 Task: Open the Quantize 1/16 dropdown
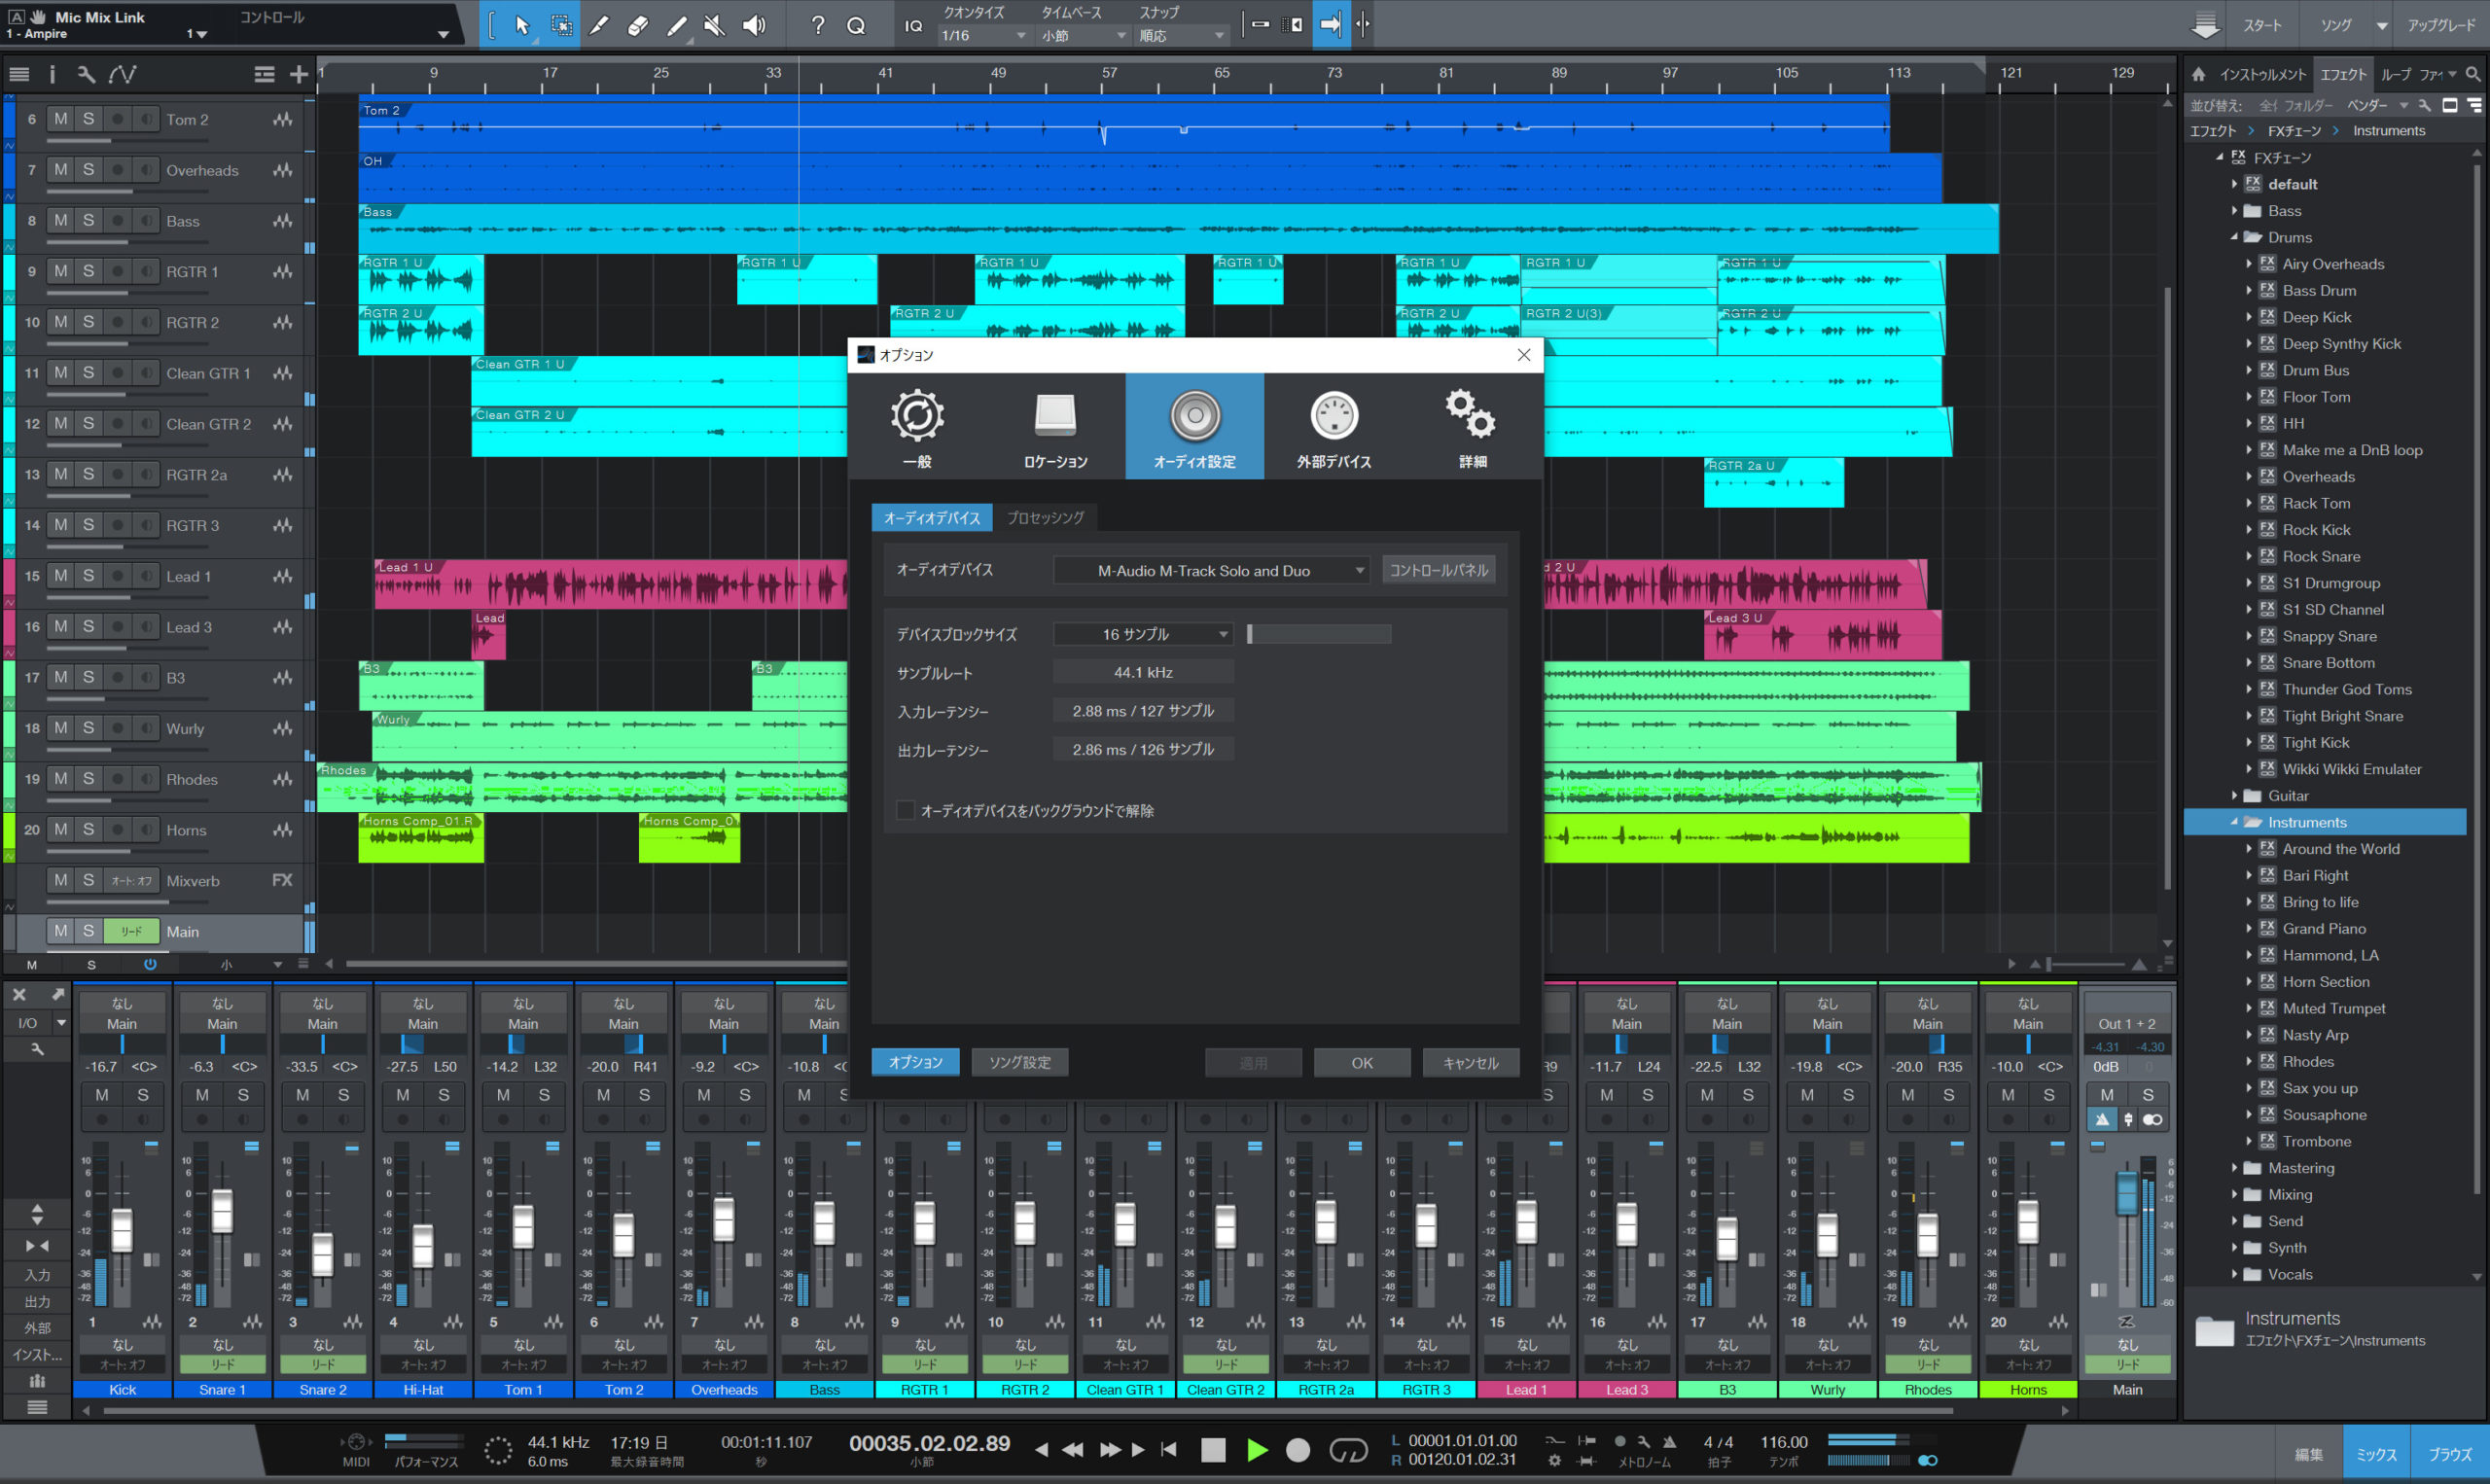[984, 36]
